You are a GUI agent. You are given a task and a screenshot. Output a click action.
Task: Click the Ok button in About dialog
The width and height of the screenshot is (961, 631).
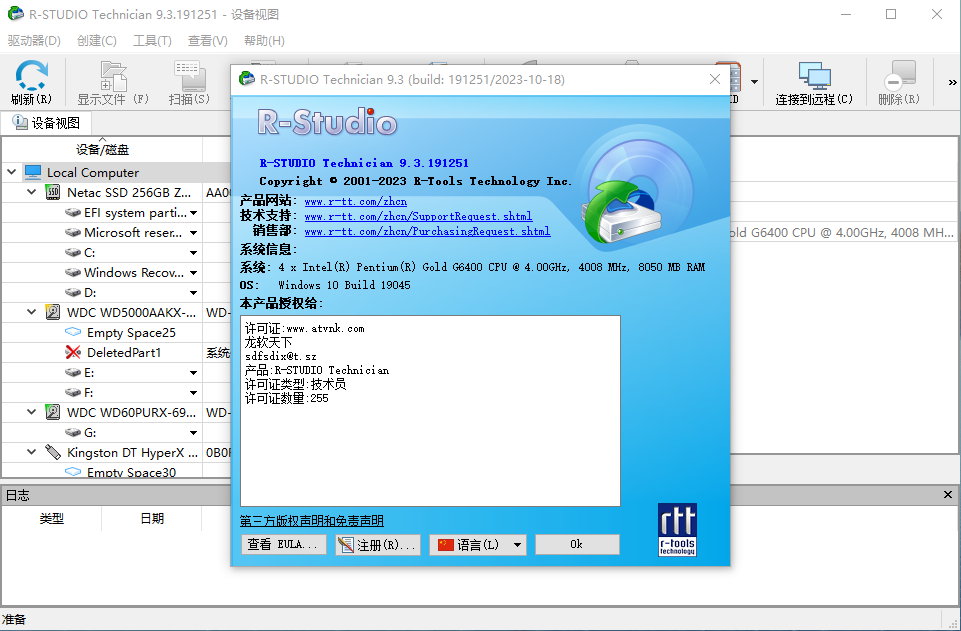[x=577, y=544]
